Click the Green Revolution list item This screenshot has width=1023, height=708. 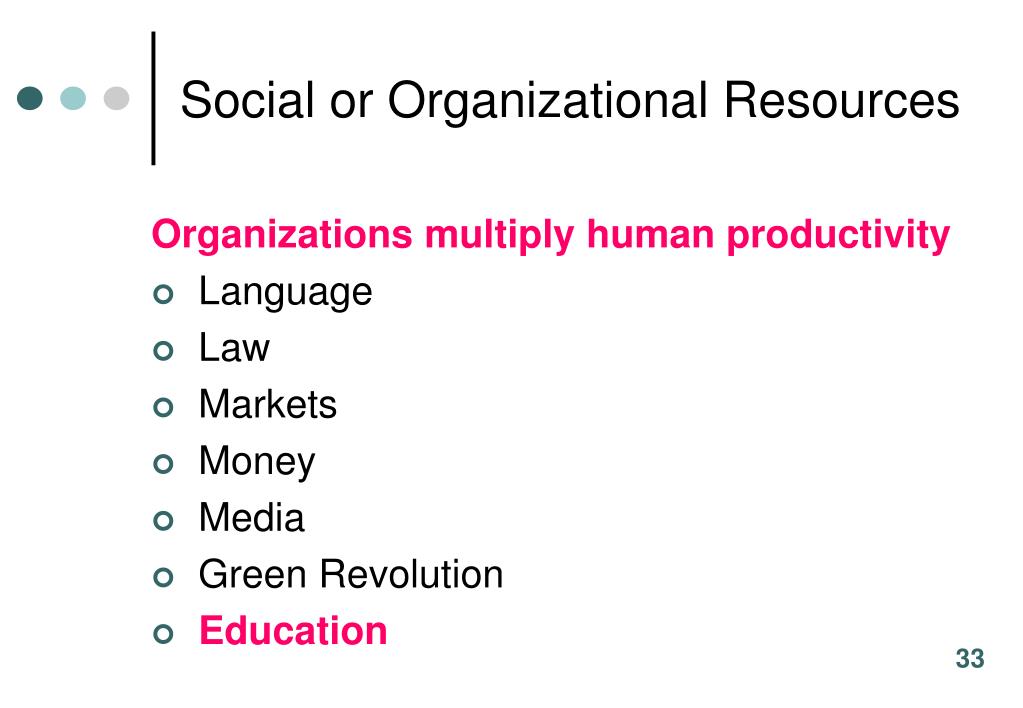[x=351, y=574]
